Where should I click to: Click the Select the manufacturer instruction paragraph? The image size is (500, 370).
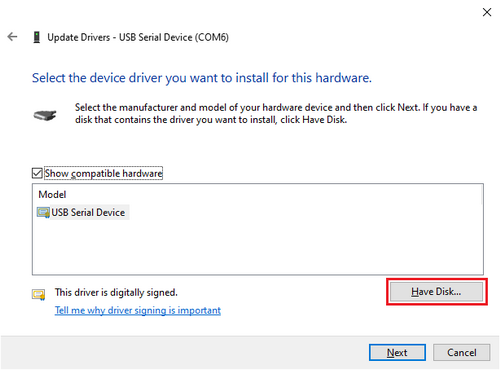[276, 113]
